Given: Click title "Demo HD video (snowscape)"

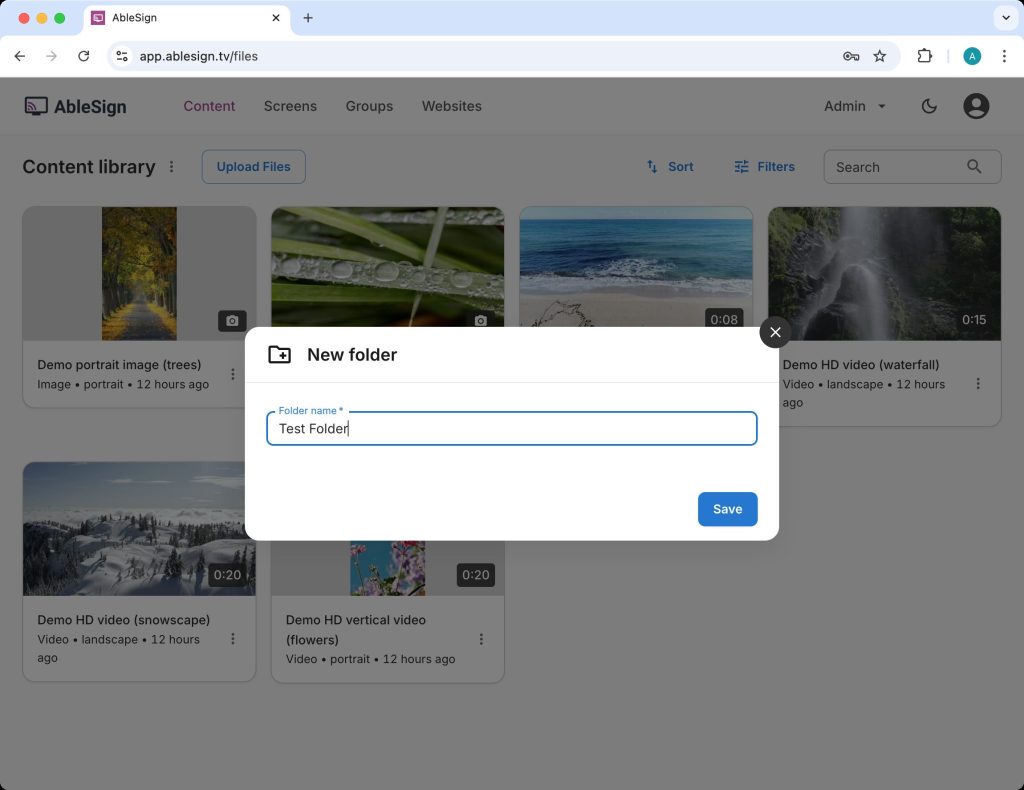Looking at the screenshot, I should coord(123,620).
